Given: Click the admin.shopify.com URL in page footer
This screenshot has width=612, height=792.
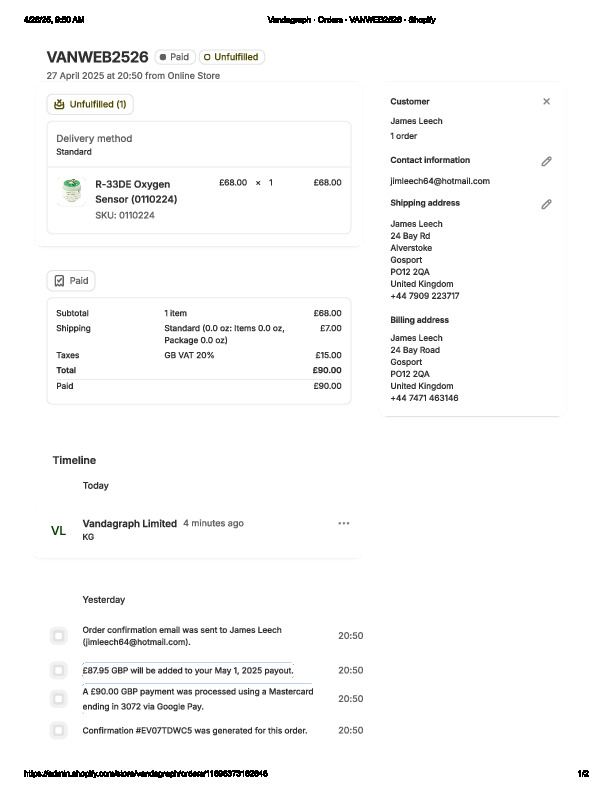Looking at the screenshot, I should click(145, 774).
